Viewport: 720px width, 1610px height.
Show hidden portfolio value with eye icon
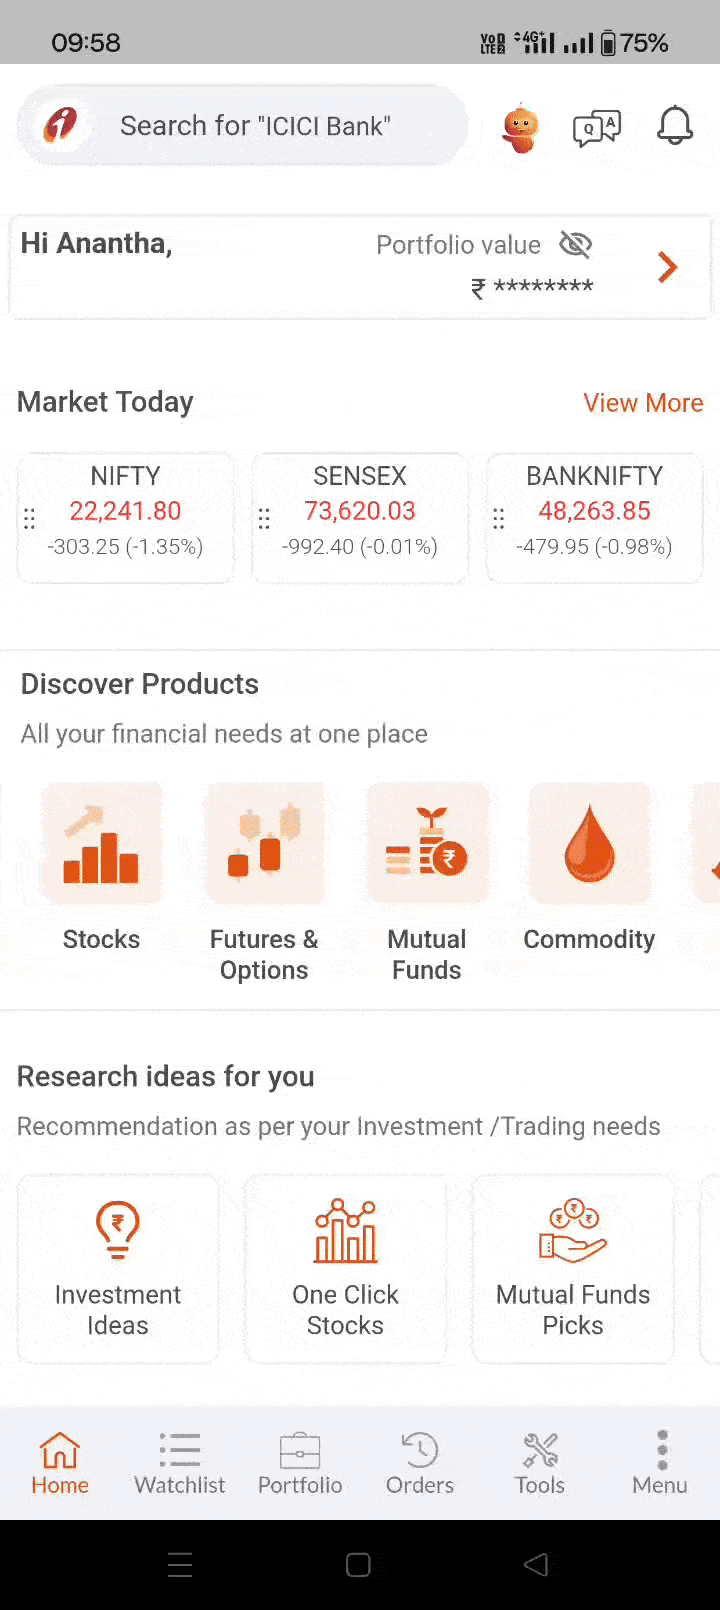coord(576,244)
